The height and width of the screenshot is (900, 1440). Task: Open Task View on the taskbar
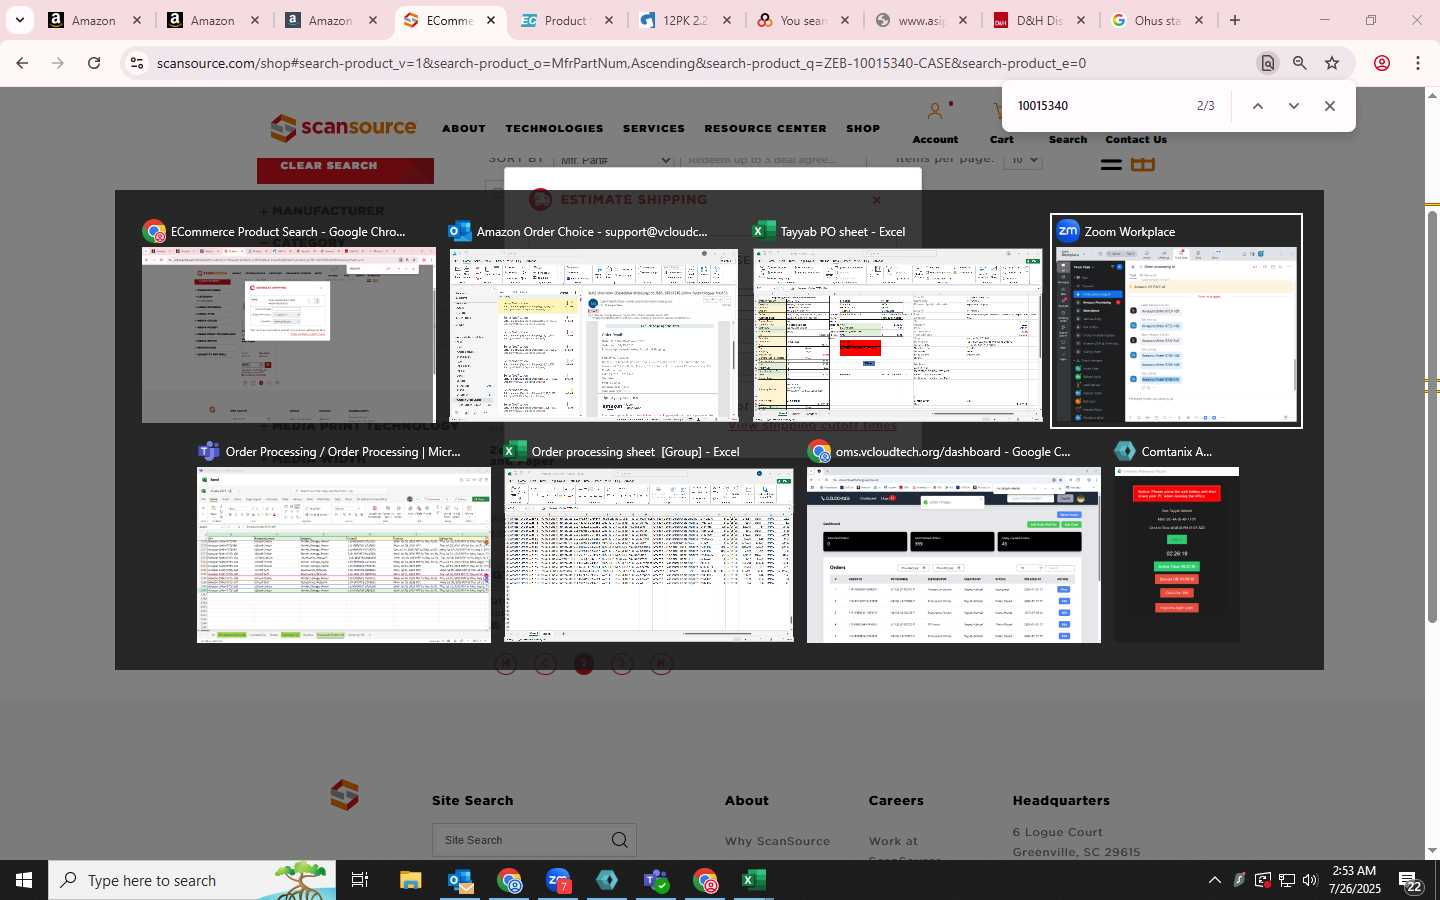(x=360, y=880)
